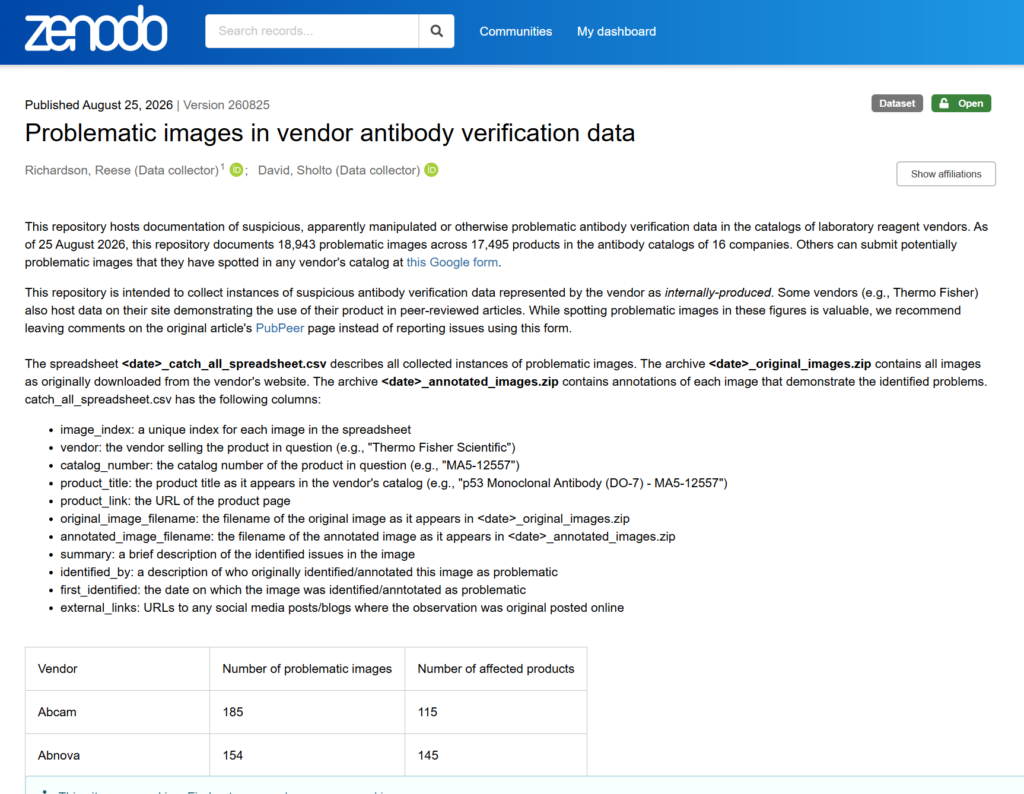The image size is (1024, 794).
Task: Click the Show affiliations button
Action: click(946, 174)
